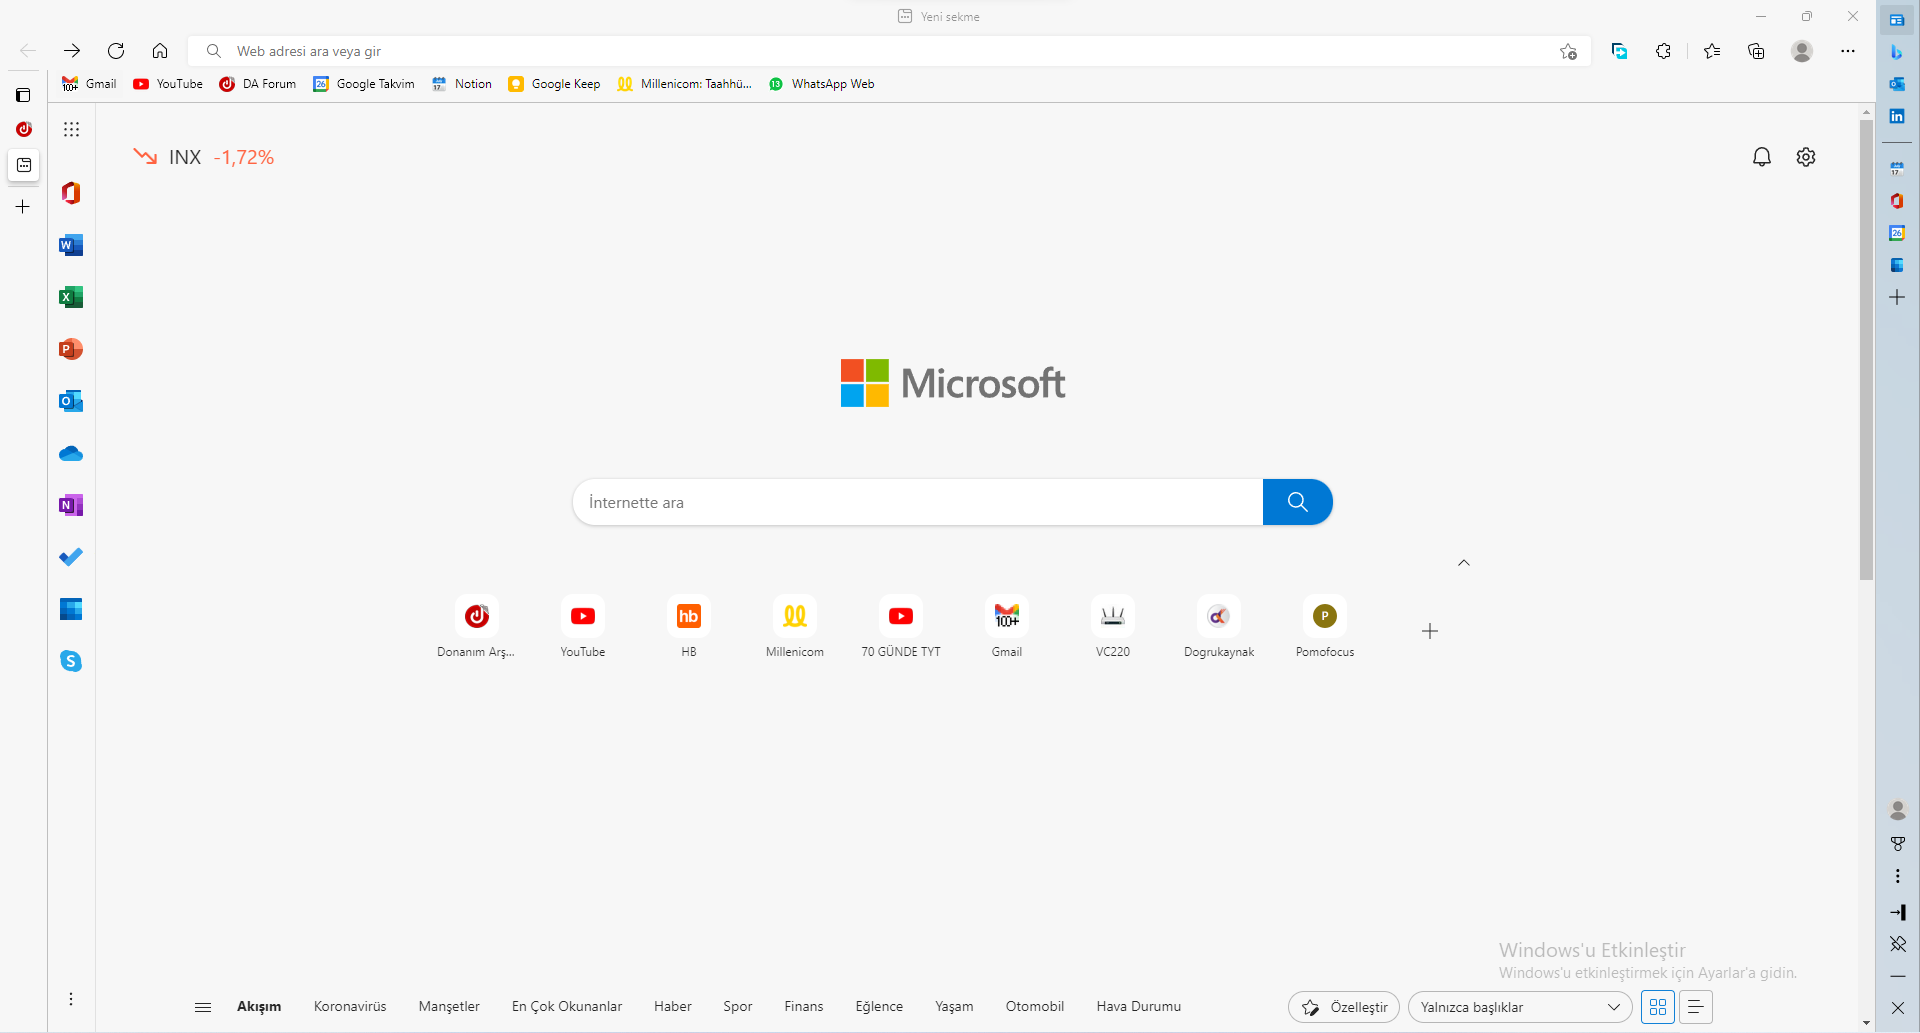Collapse the quick links with chevron
The image size is (1920, 1033).
[1464, 563]
